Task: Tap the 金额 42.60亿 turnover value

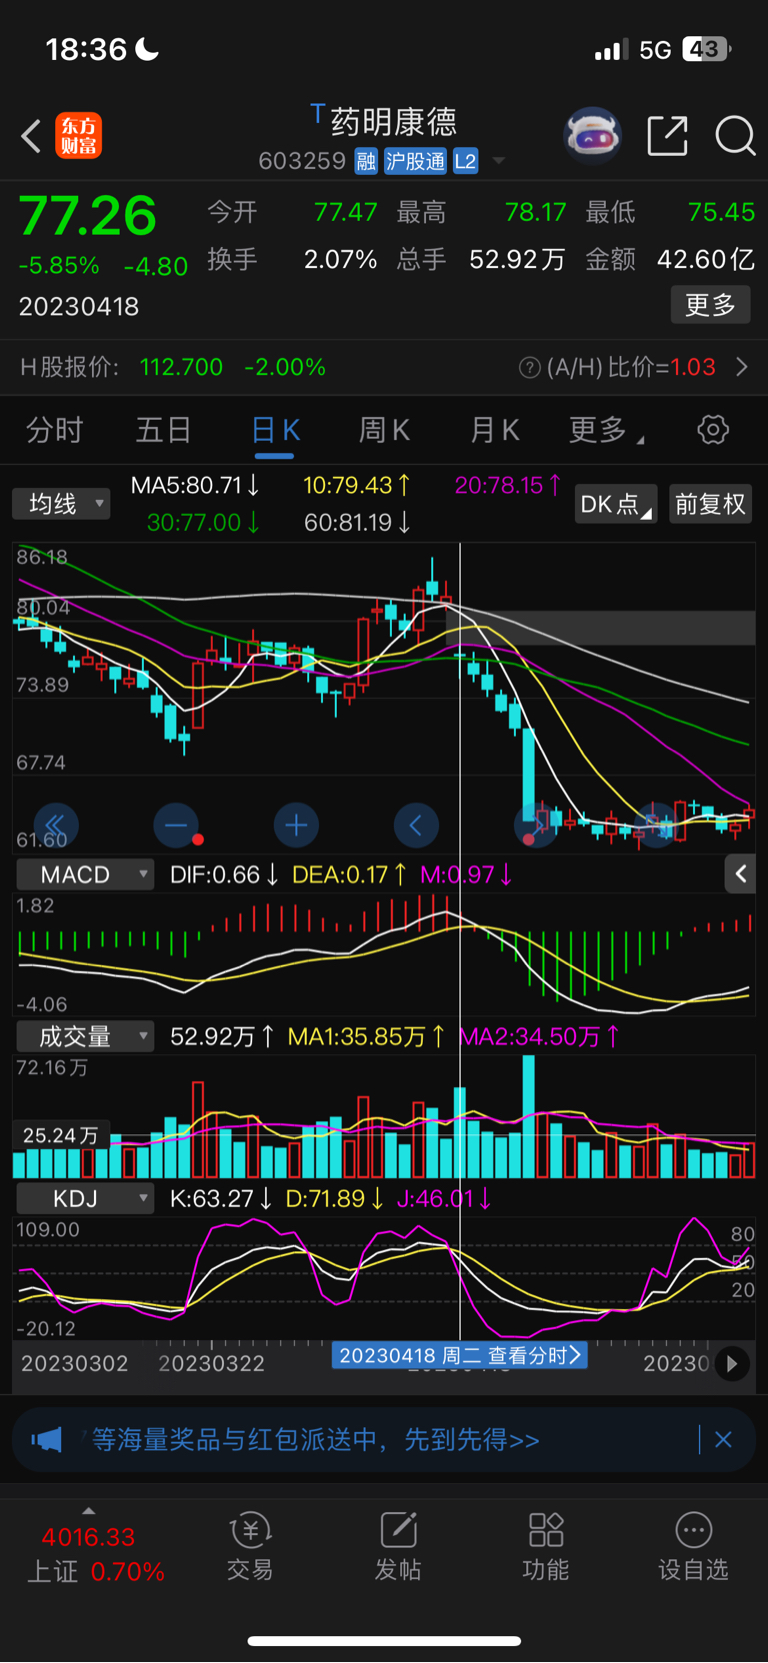Action: pos(670,260)
